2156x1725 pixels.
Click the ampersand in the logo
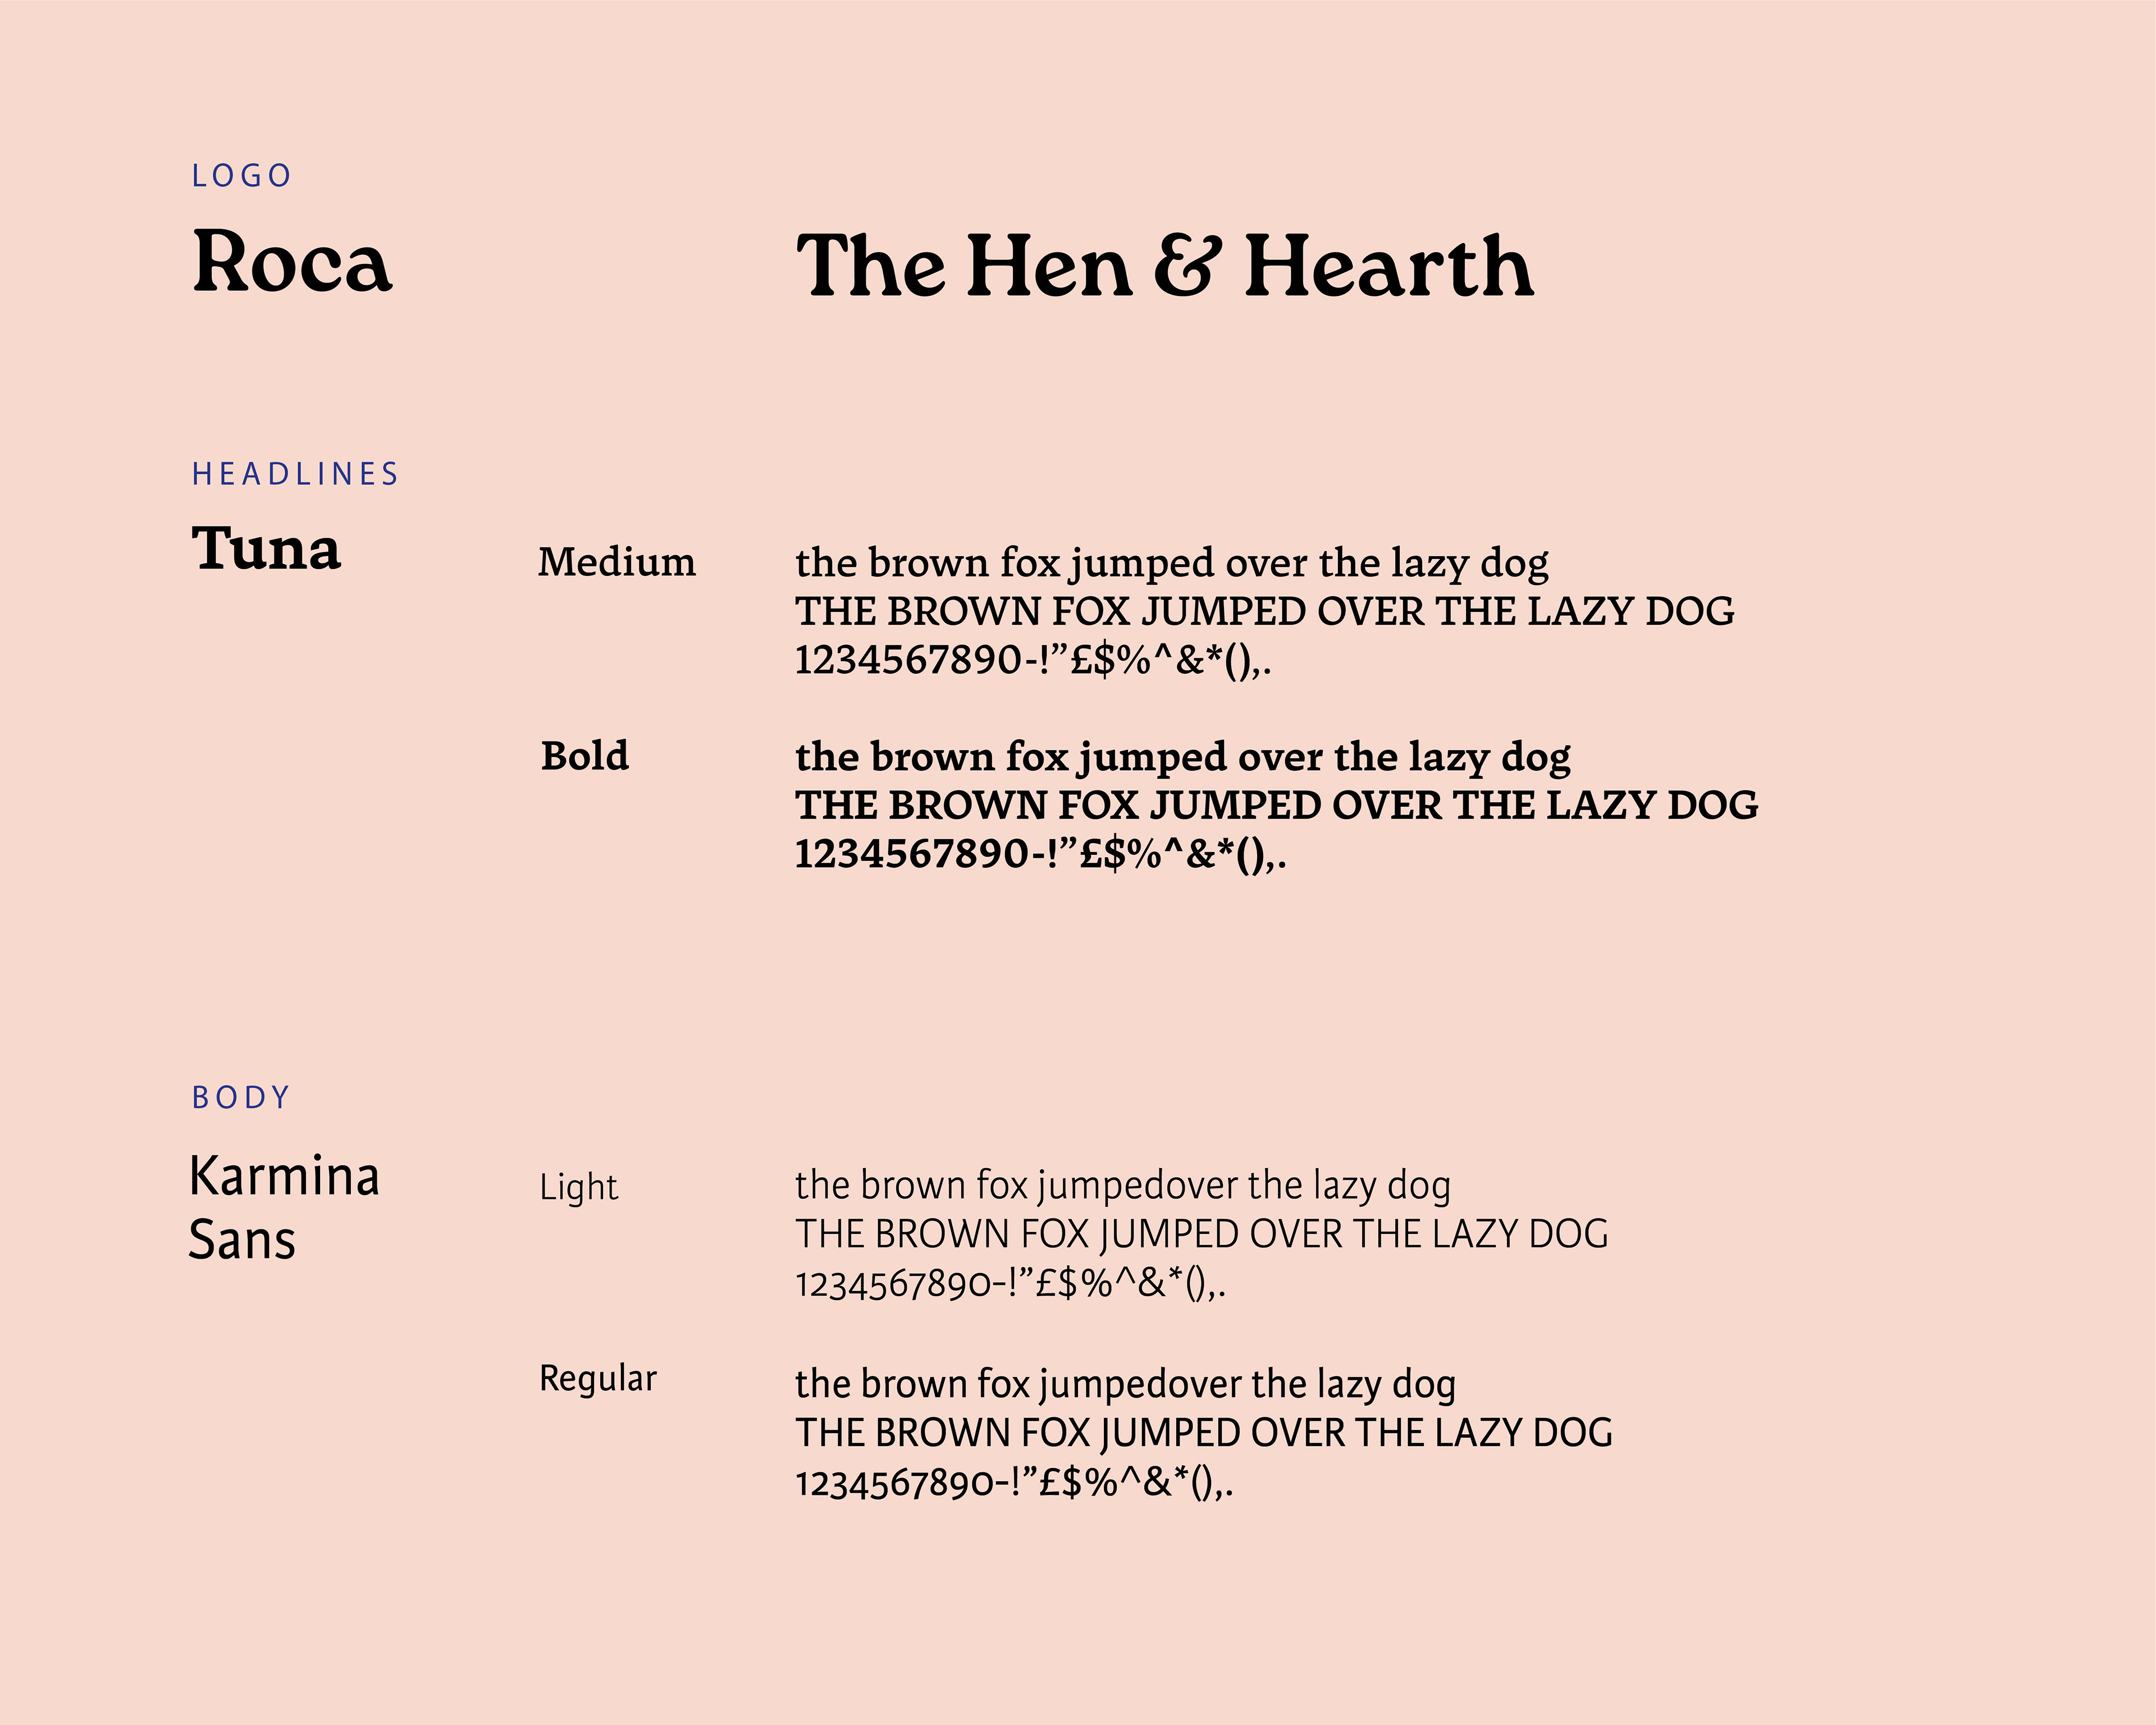click(x=1188, y=266)
